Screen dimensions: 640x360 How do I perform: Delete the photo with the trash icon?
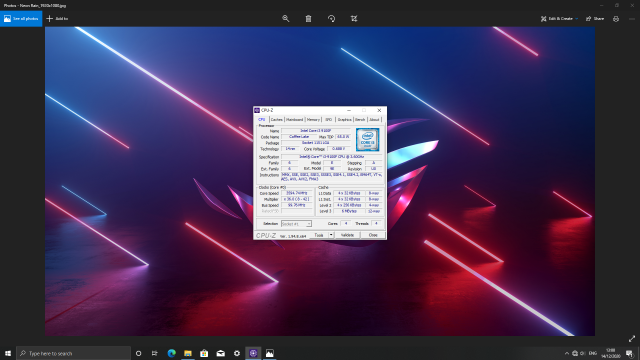309,19
